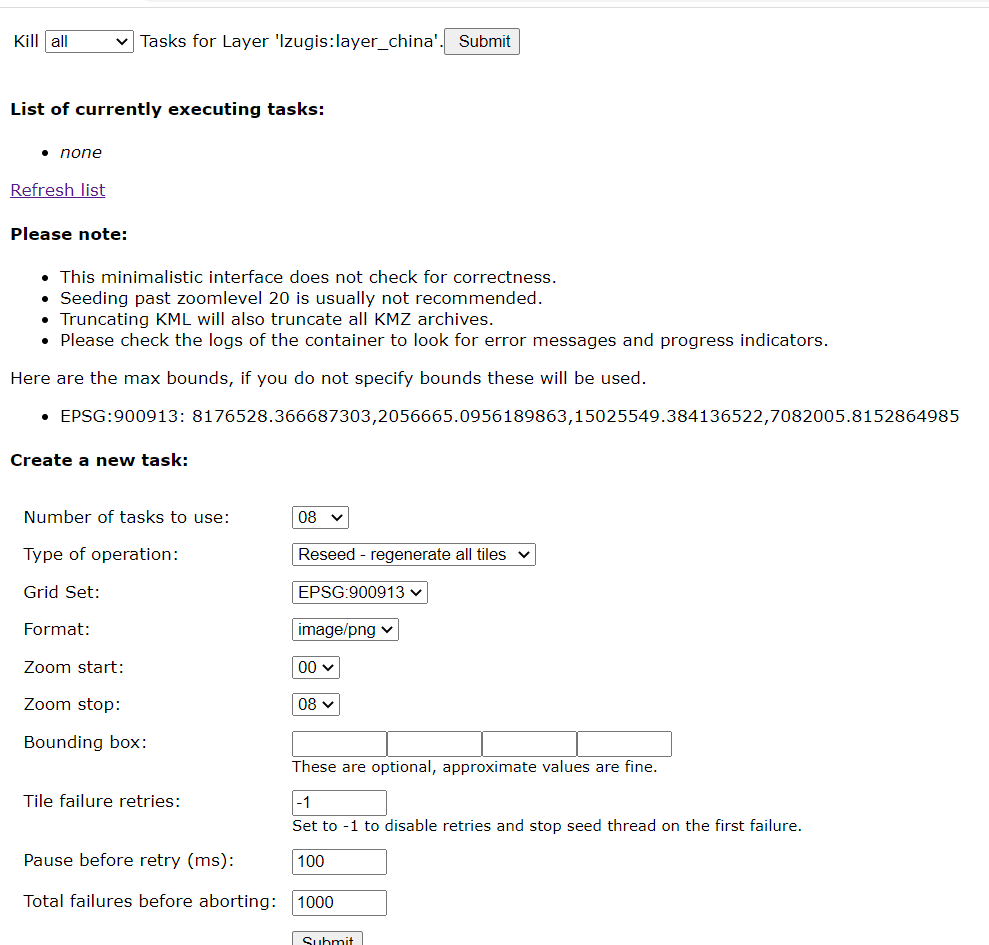Click the first Bounding box input field

click(x=338, y=743)
